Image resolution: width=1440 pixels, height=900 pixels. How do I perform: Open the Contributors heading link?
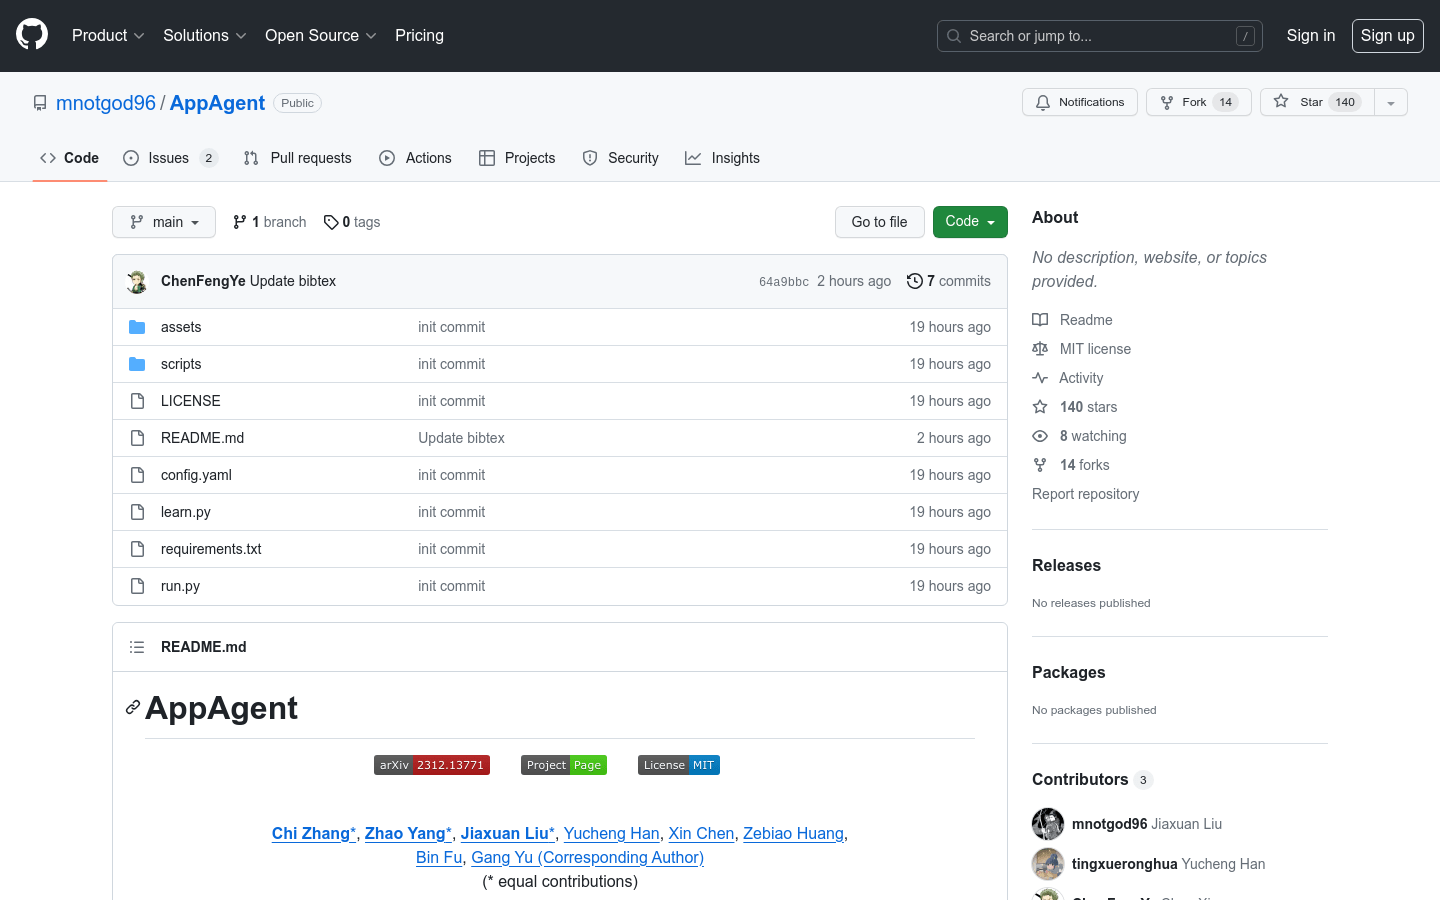pyautogui.click(x=1092, y=779)
